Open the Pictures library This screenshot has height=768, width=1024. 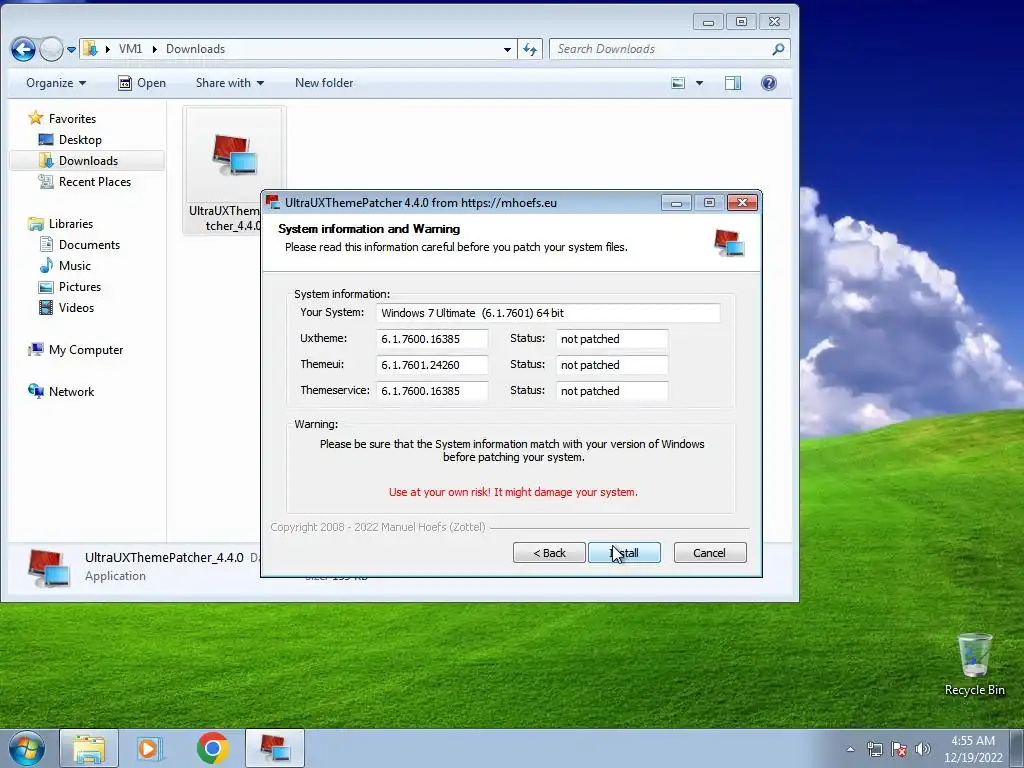(x=80, y=287)
